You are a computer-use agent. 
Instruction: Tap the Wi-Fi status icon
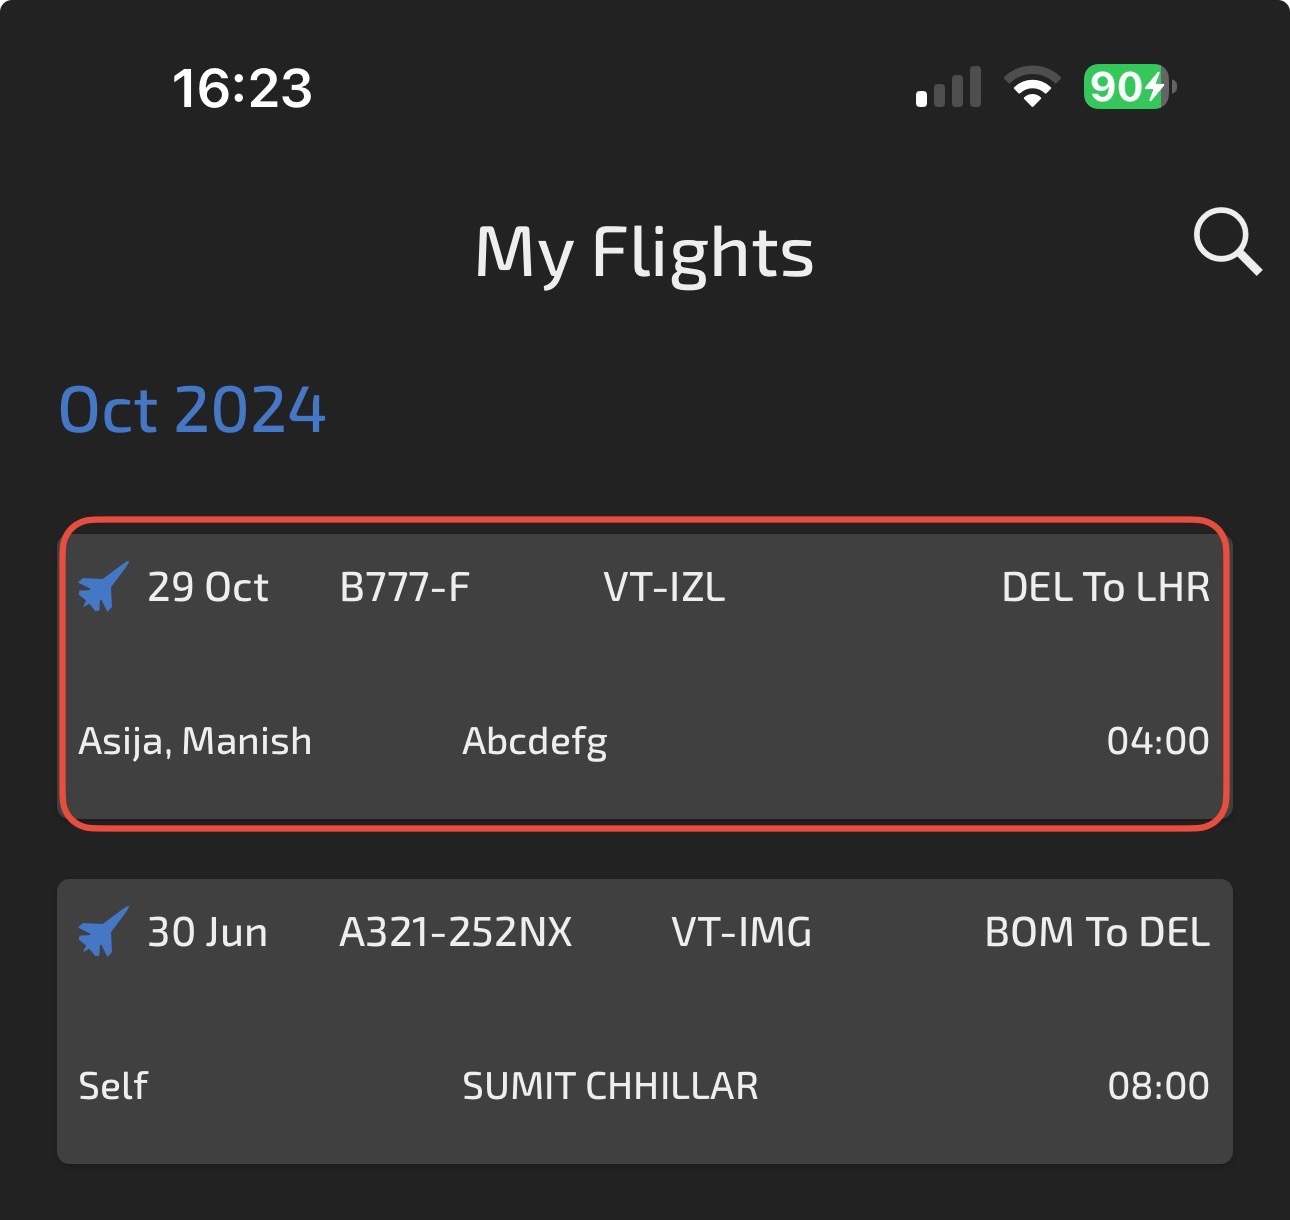[1033, 87]
